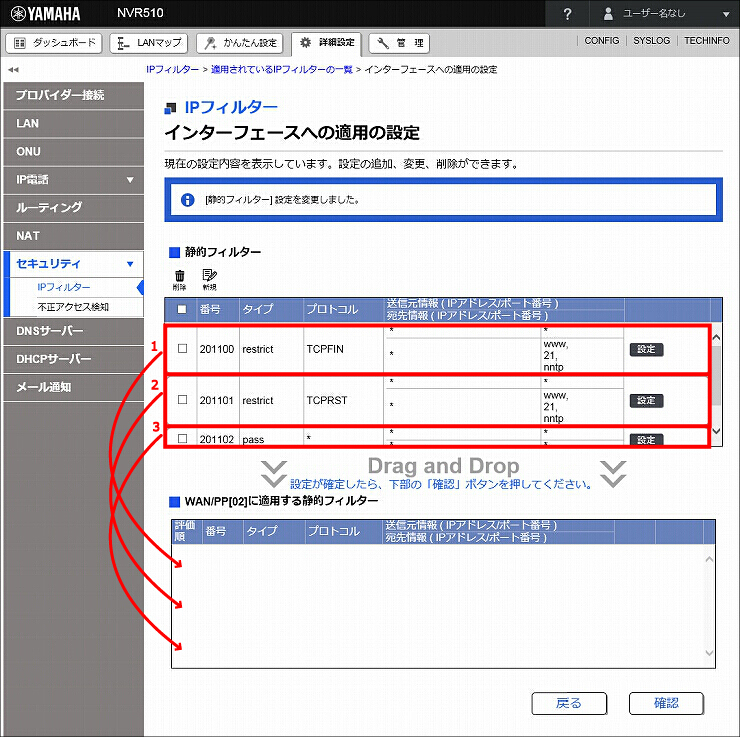Collapse sidebar with double-arrow icon

(x=13, y=69)
